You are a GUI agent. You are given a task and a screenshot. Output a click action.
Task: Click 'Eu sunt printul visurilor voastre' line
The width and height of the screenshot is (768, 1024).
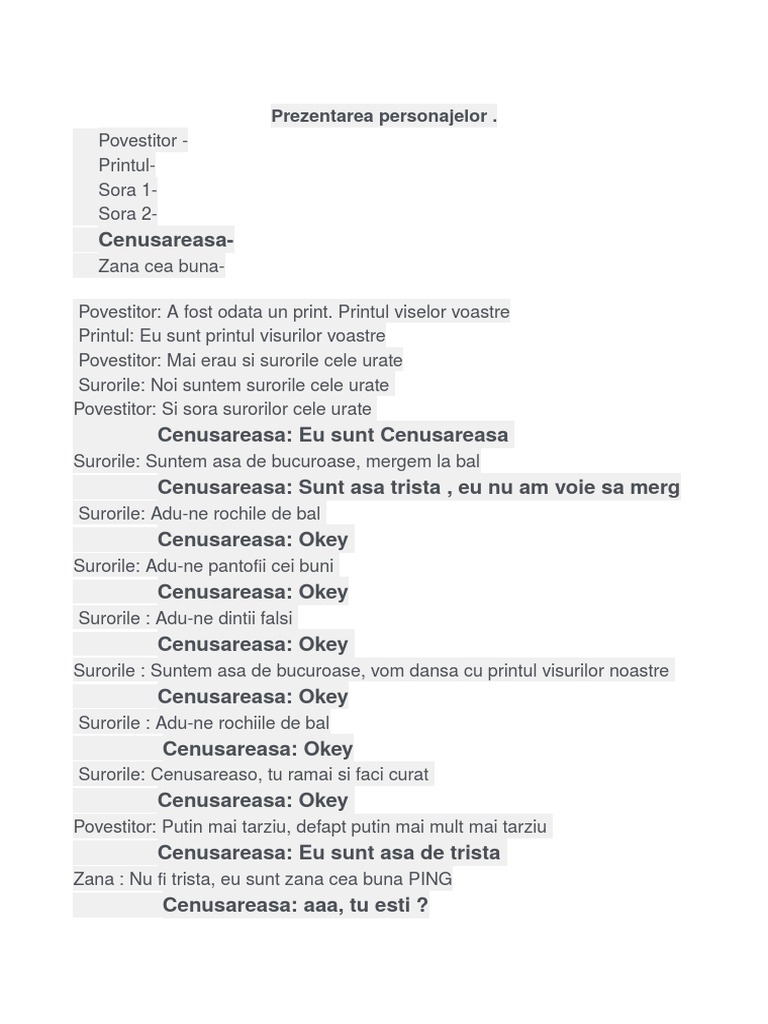click(x=232, y=336)
